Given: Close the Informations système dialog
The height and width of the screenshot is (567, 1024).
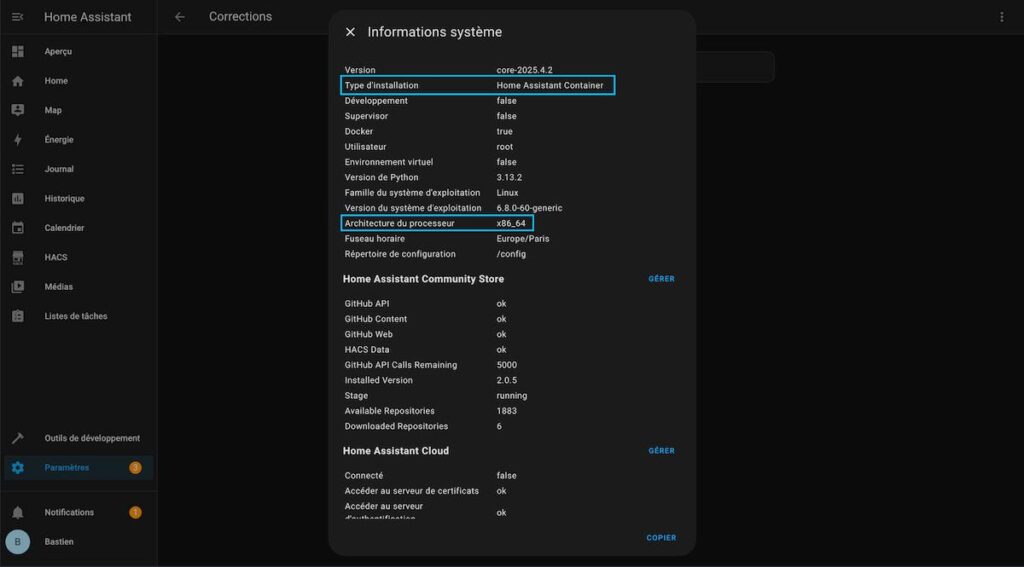Looking at the screenshot, I should point(351,32).
